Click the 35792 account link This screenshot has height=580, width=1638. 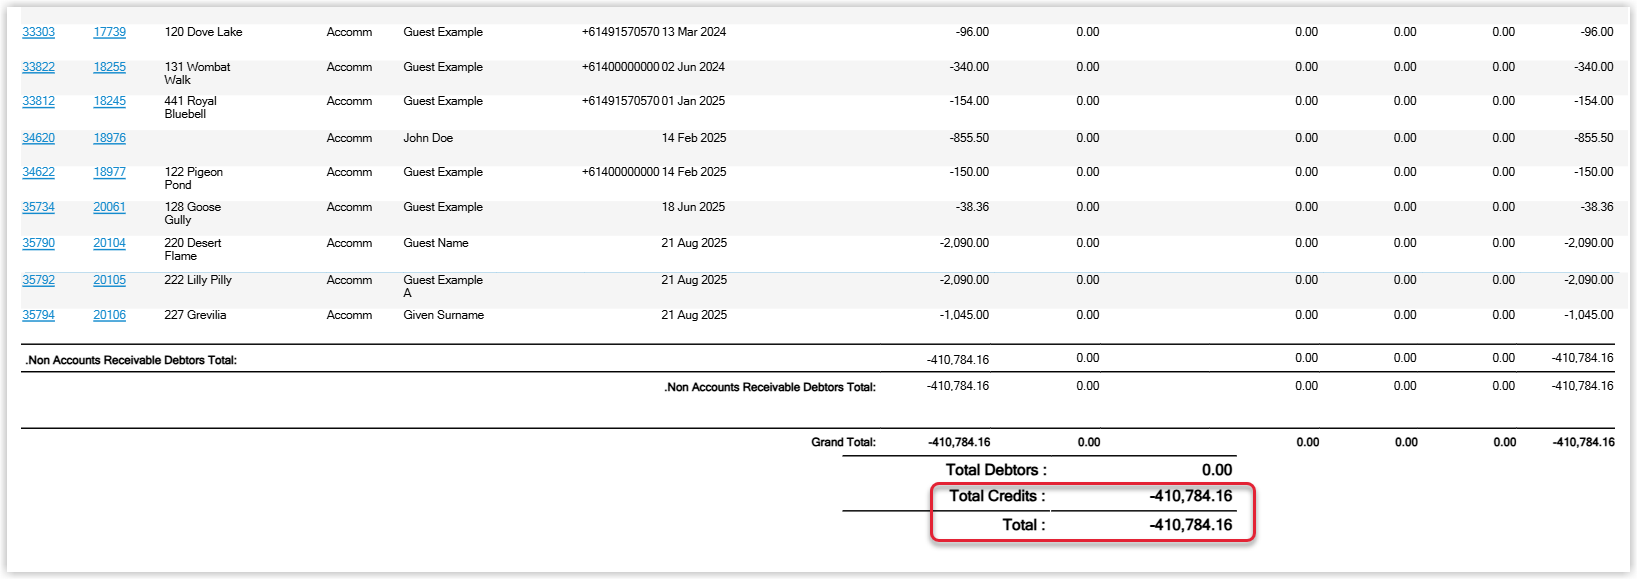tap(38, 280)
